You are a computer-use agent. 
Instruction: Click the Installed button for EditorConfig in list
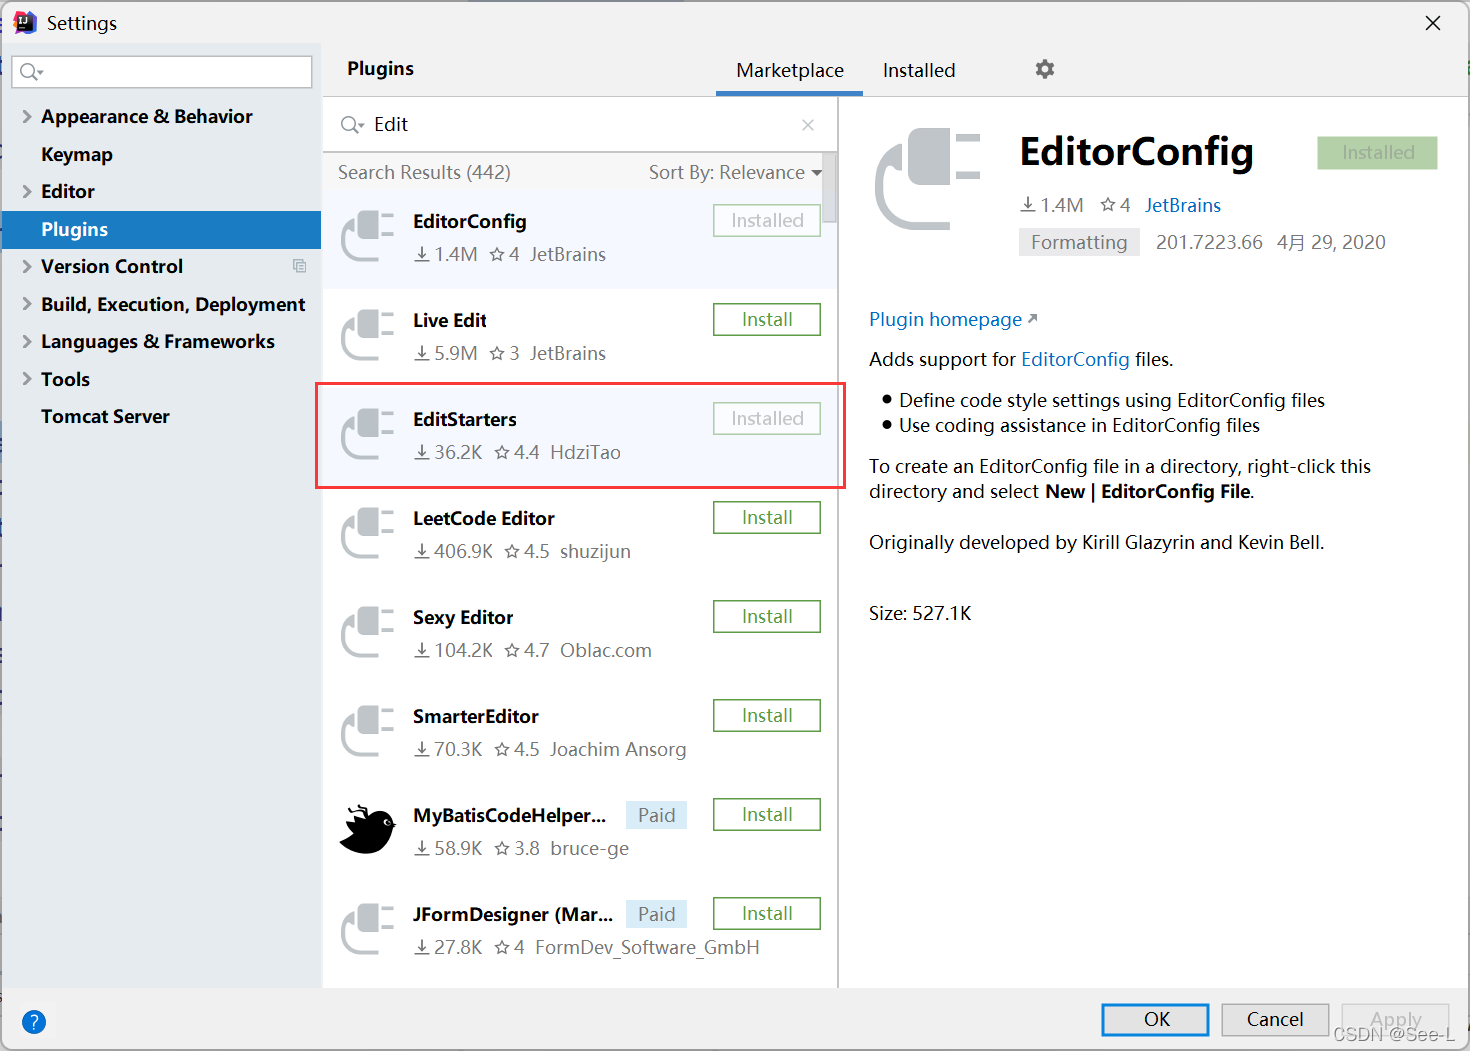767,221
